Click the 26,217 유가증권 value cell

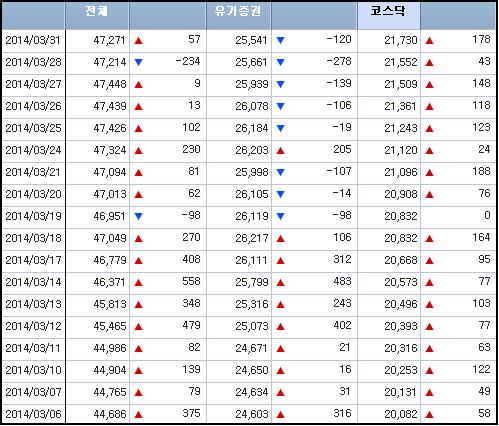coord(238,239)
